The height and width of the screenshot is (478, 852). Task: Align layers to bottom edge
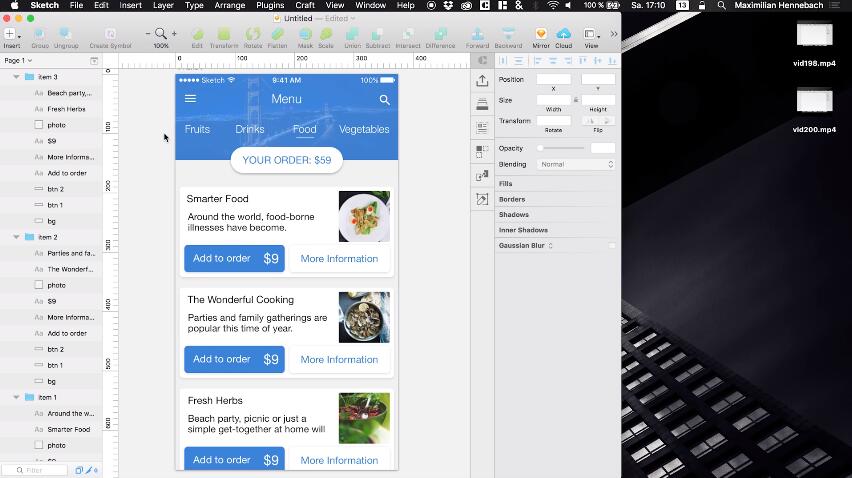(x=612, y=60)
